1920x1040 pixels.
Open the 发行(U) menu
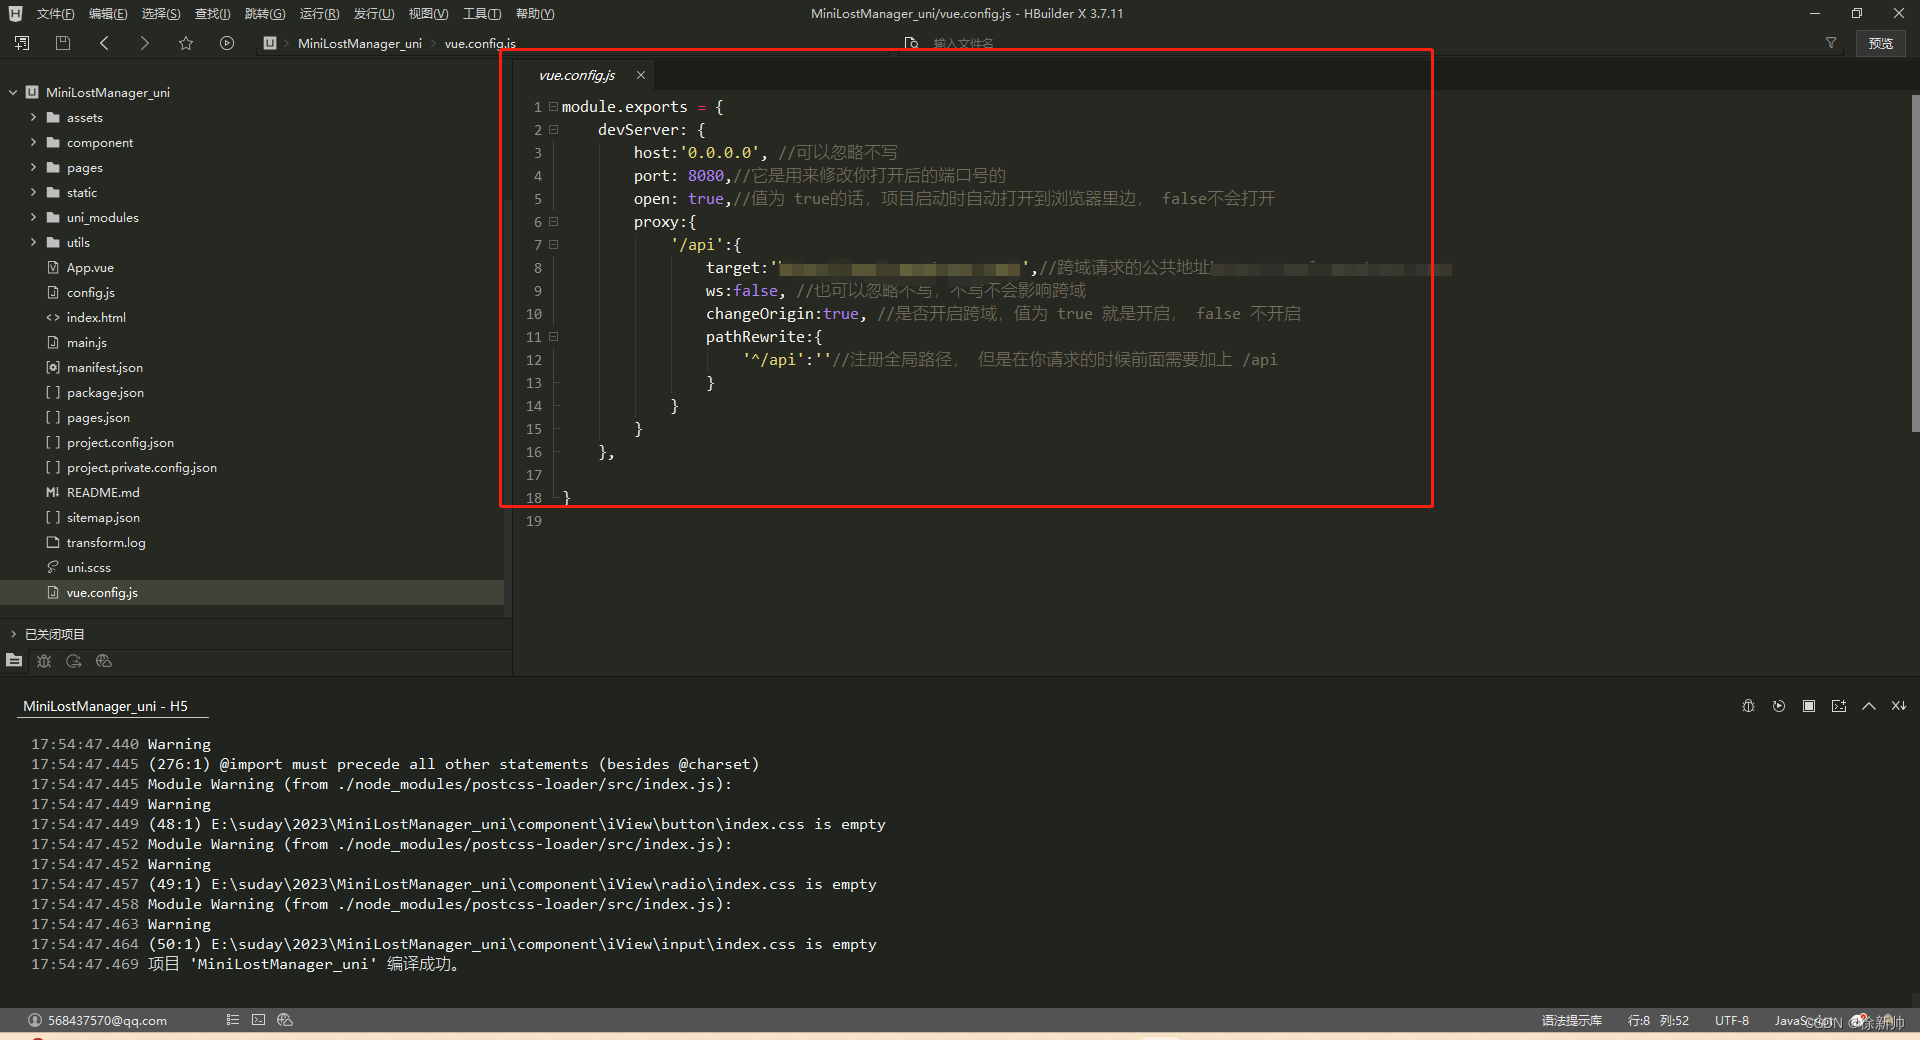[373, 13]
